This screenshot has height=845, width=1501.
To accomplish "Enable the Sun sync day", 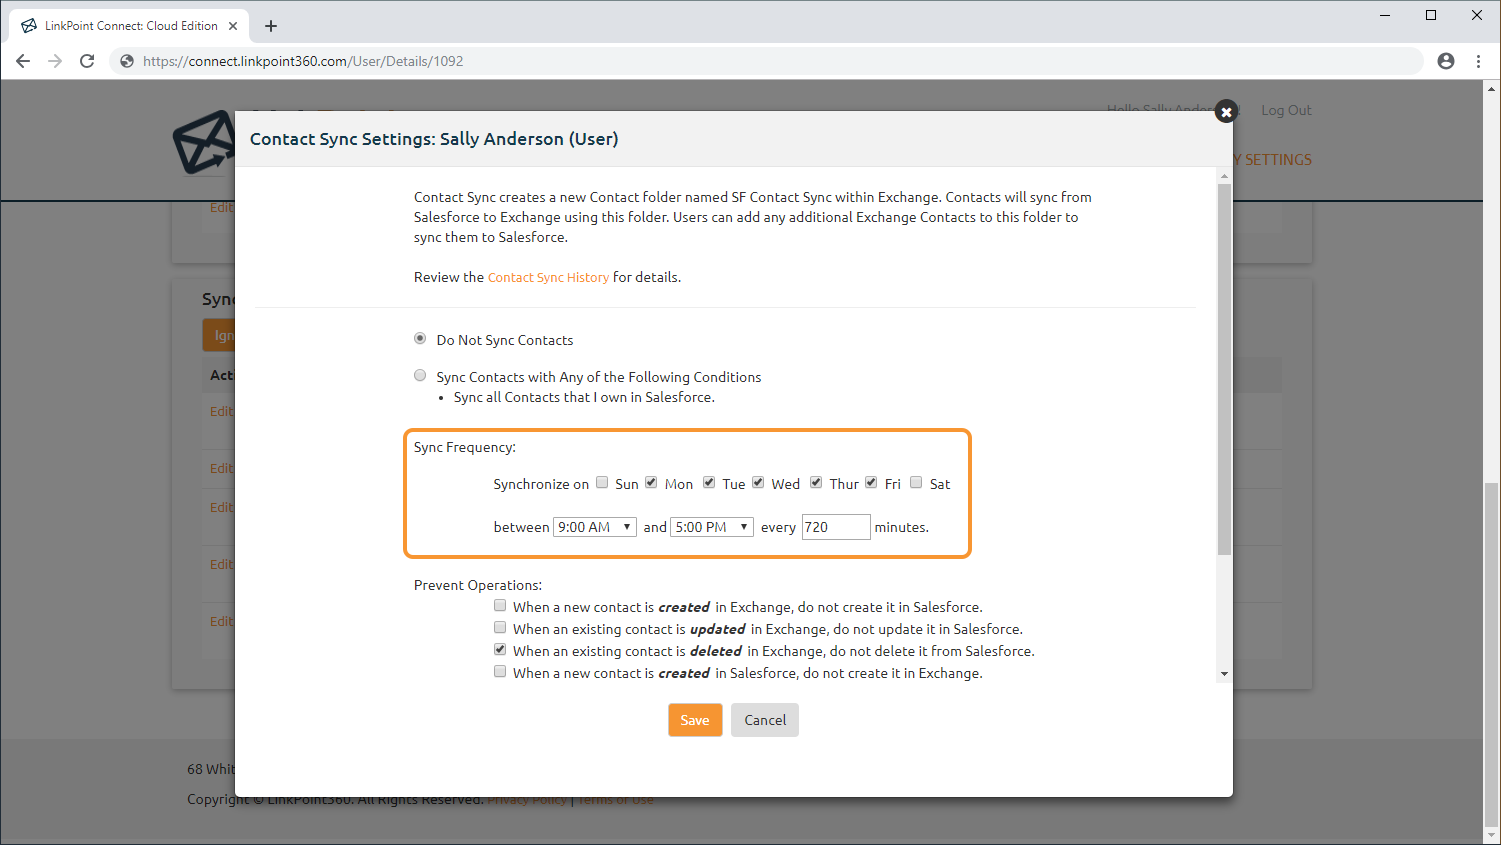I will pyautogui.click(x=602, y=482).
